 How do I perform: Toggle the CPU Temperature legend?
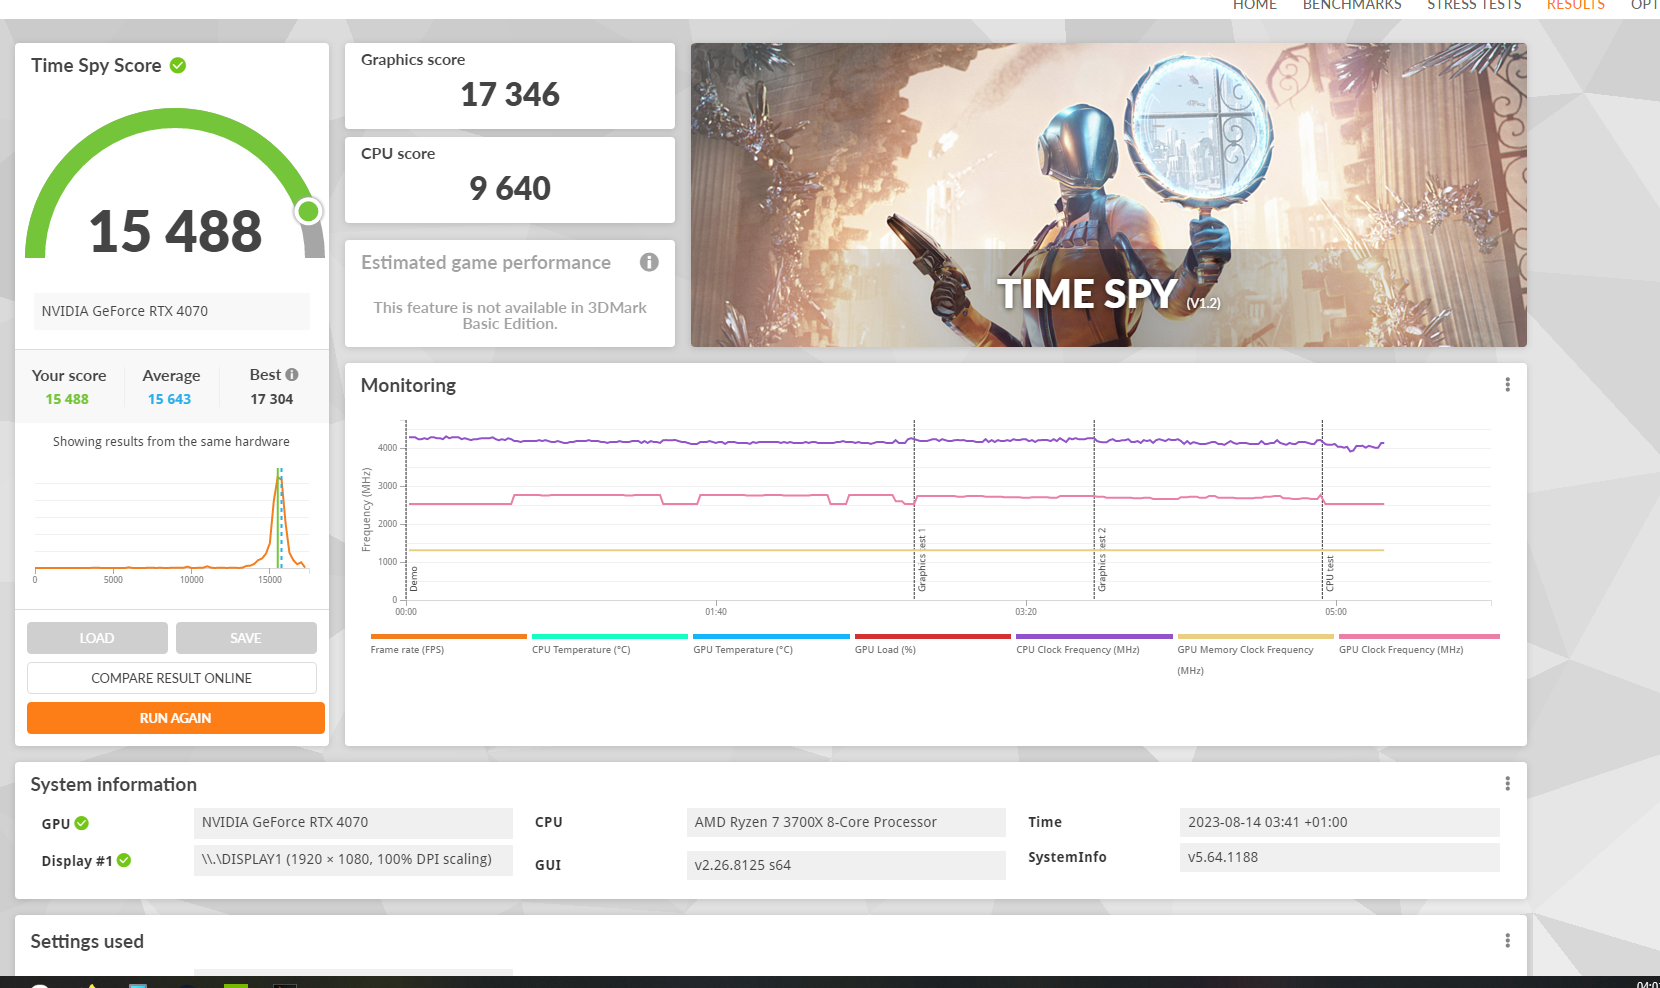coord(609,644)
